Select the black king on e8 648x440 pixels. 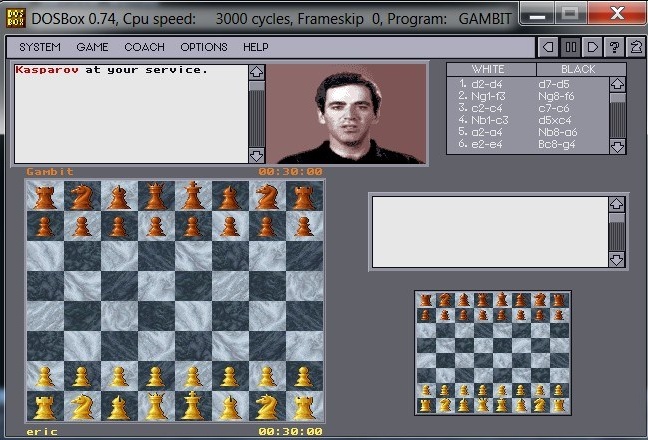(x=193, y=196)
